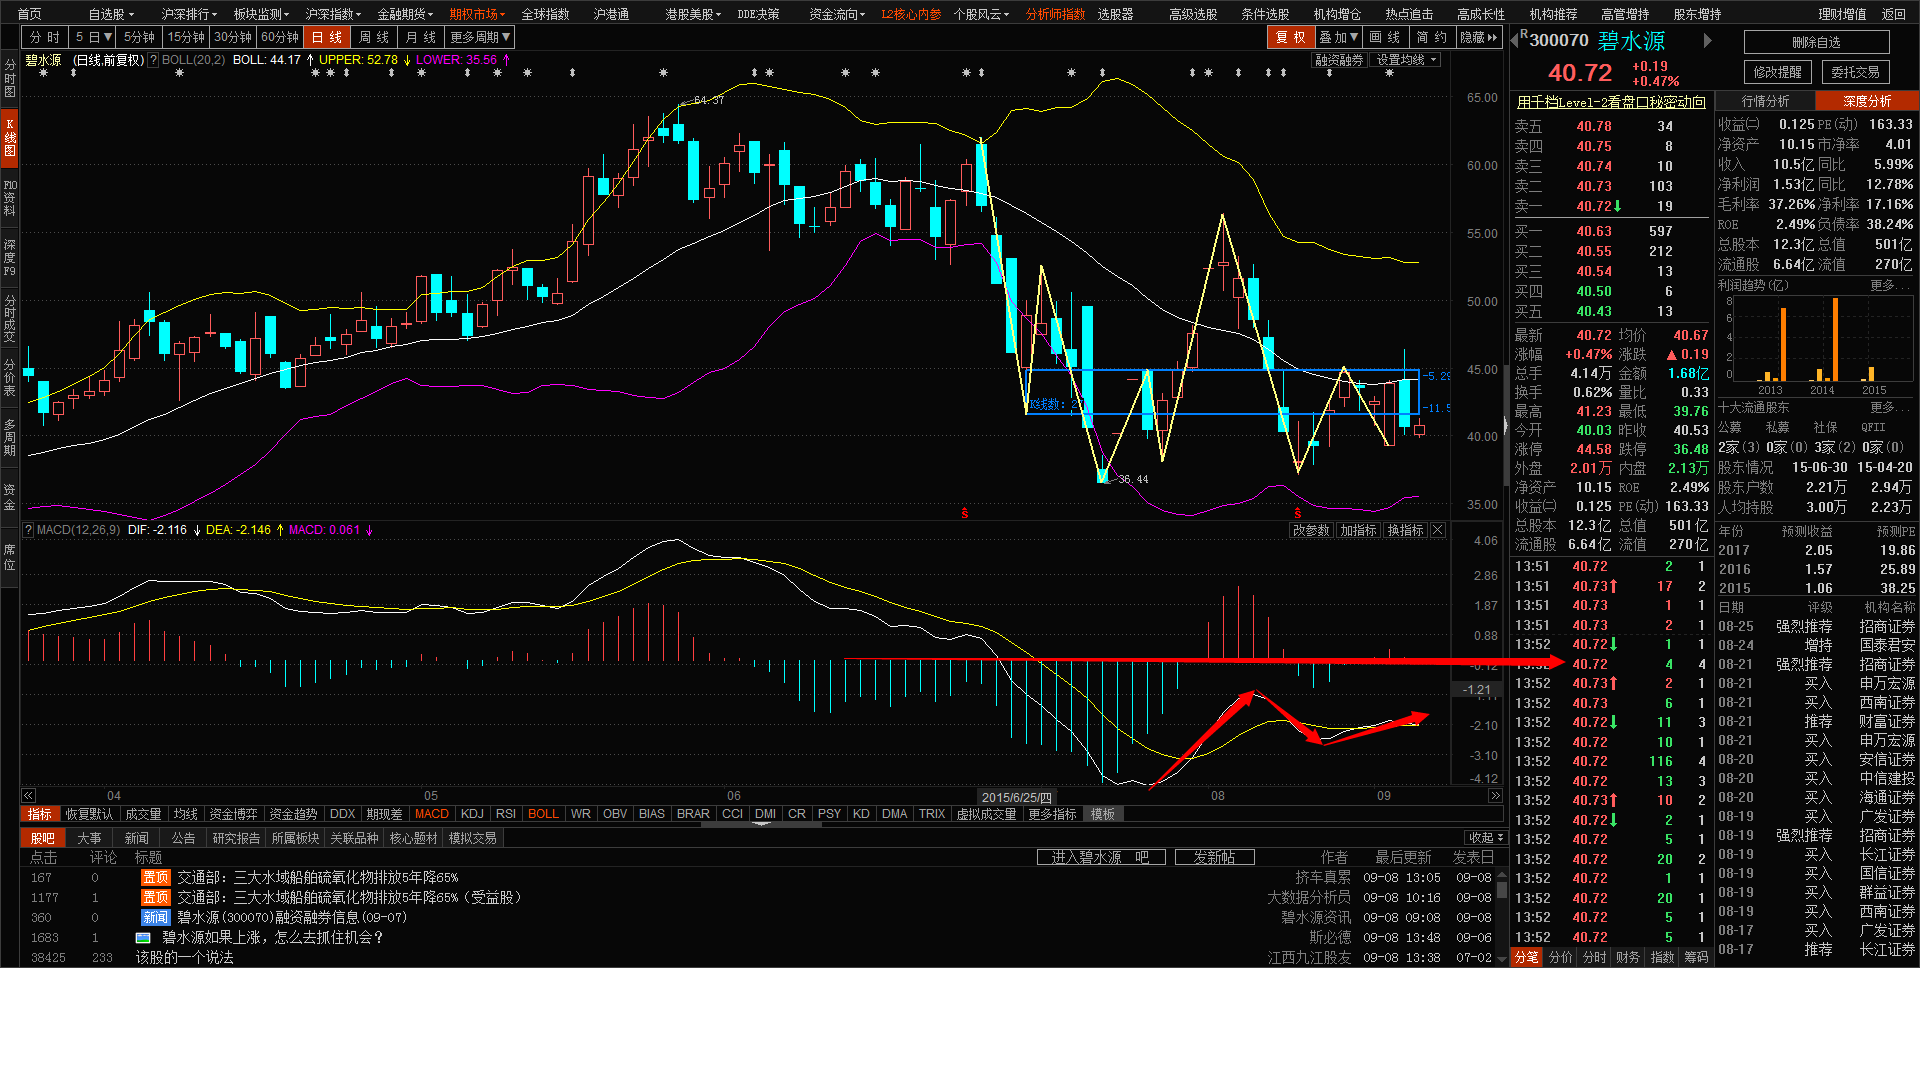
Task: Open the 用千档Level-2看盘口秘密动向 link
Action: pyautogui.click(x=1611, y=102)
